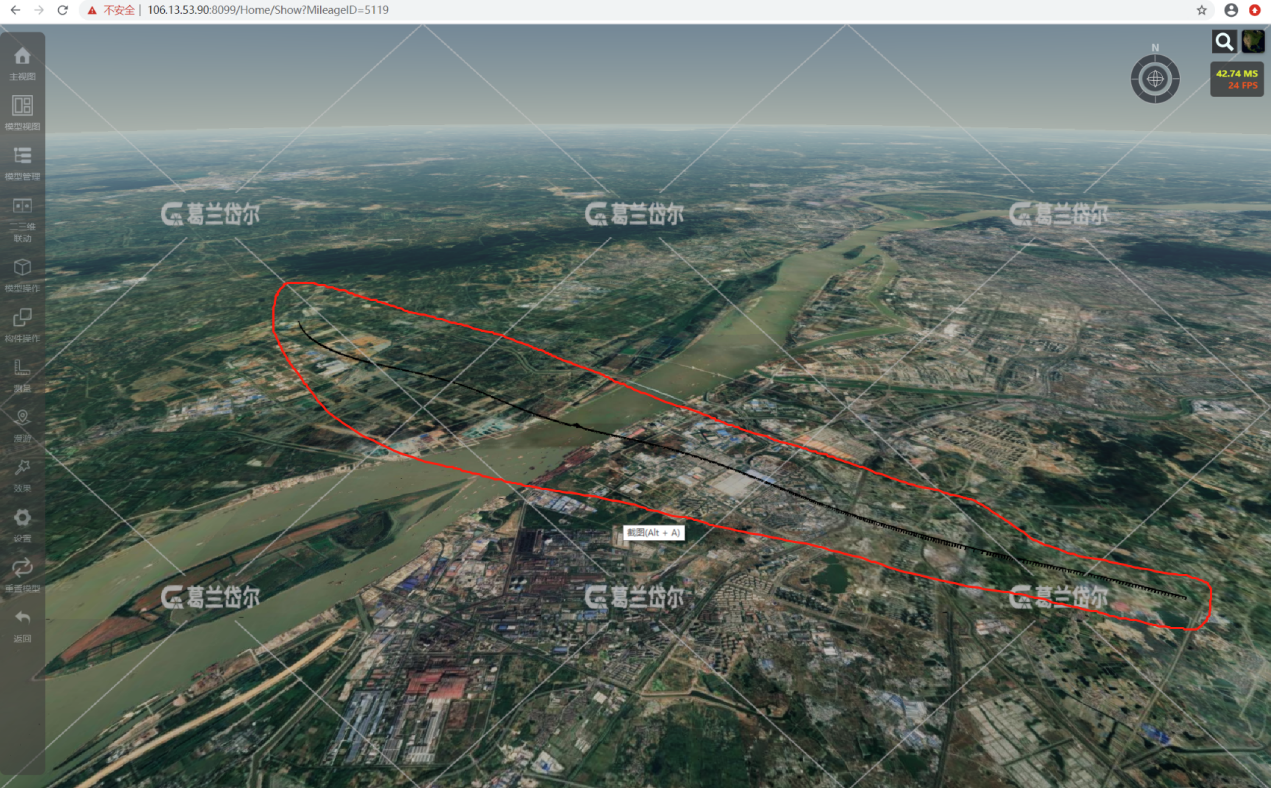Screen dimensions: 1271x788
Task: Start 漫游 roaming mode
Action: (22, 418)
